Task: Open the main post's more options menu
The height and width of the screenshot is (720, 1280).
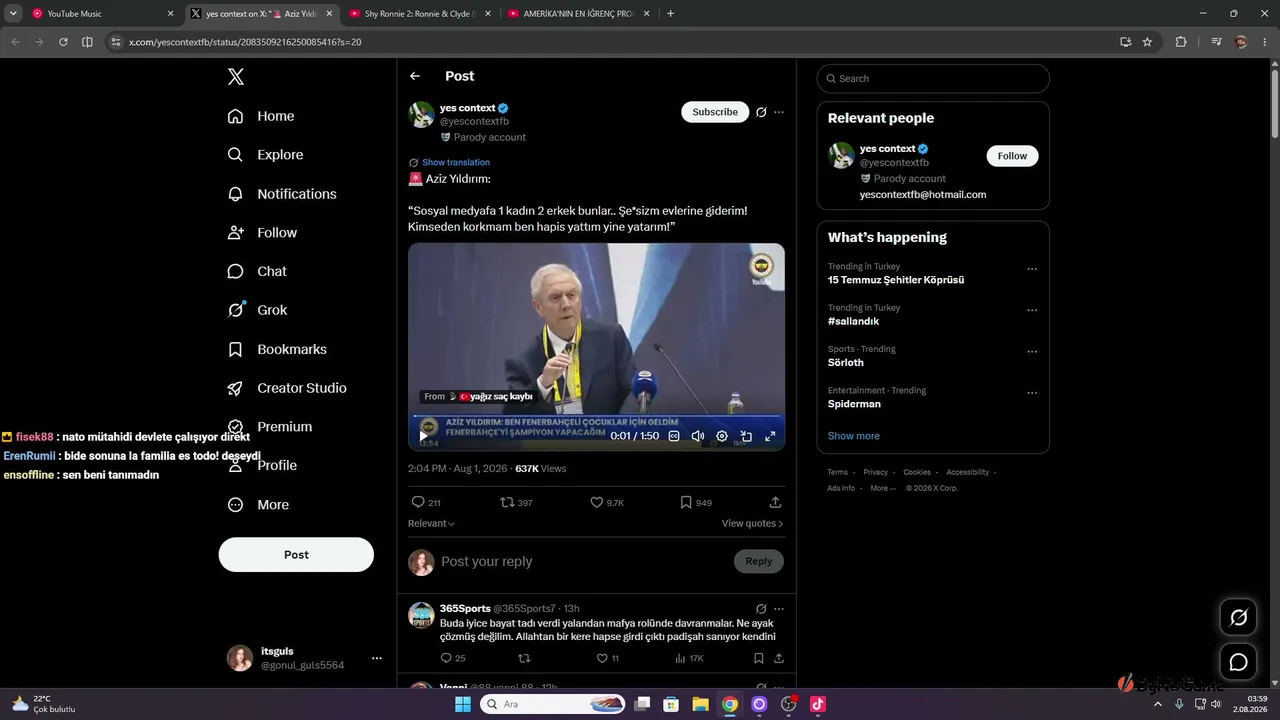Action: click(779, 112)
